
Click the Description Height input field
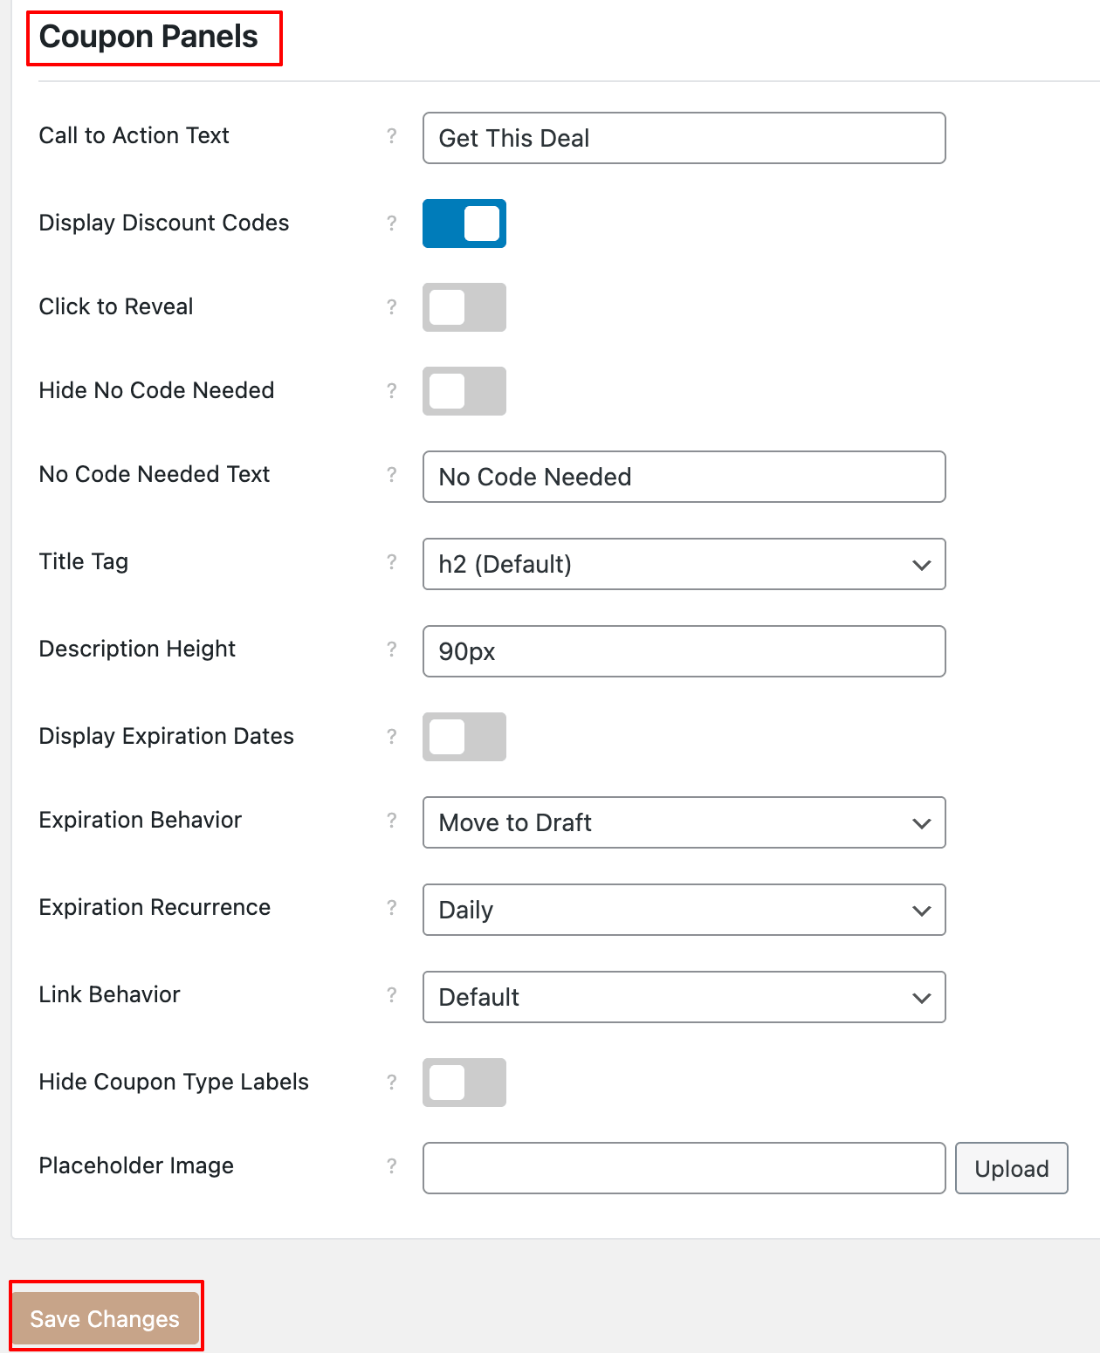683,651
